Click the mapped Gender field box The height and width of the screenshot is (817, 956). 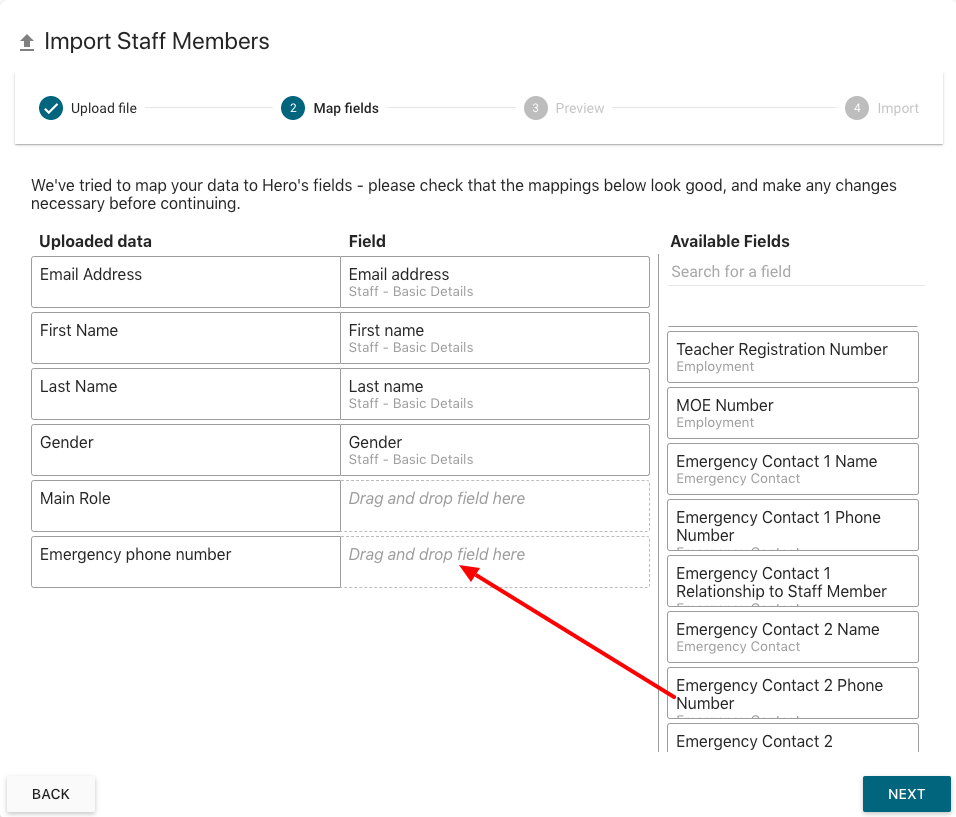click(x=496, y=450)
